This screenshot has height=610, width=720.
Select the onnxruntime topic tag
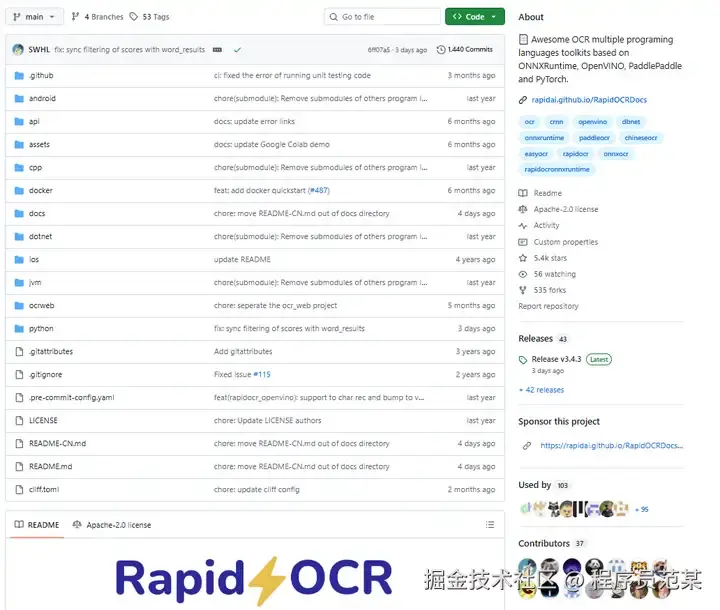(x=544, y=138)
